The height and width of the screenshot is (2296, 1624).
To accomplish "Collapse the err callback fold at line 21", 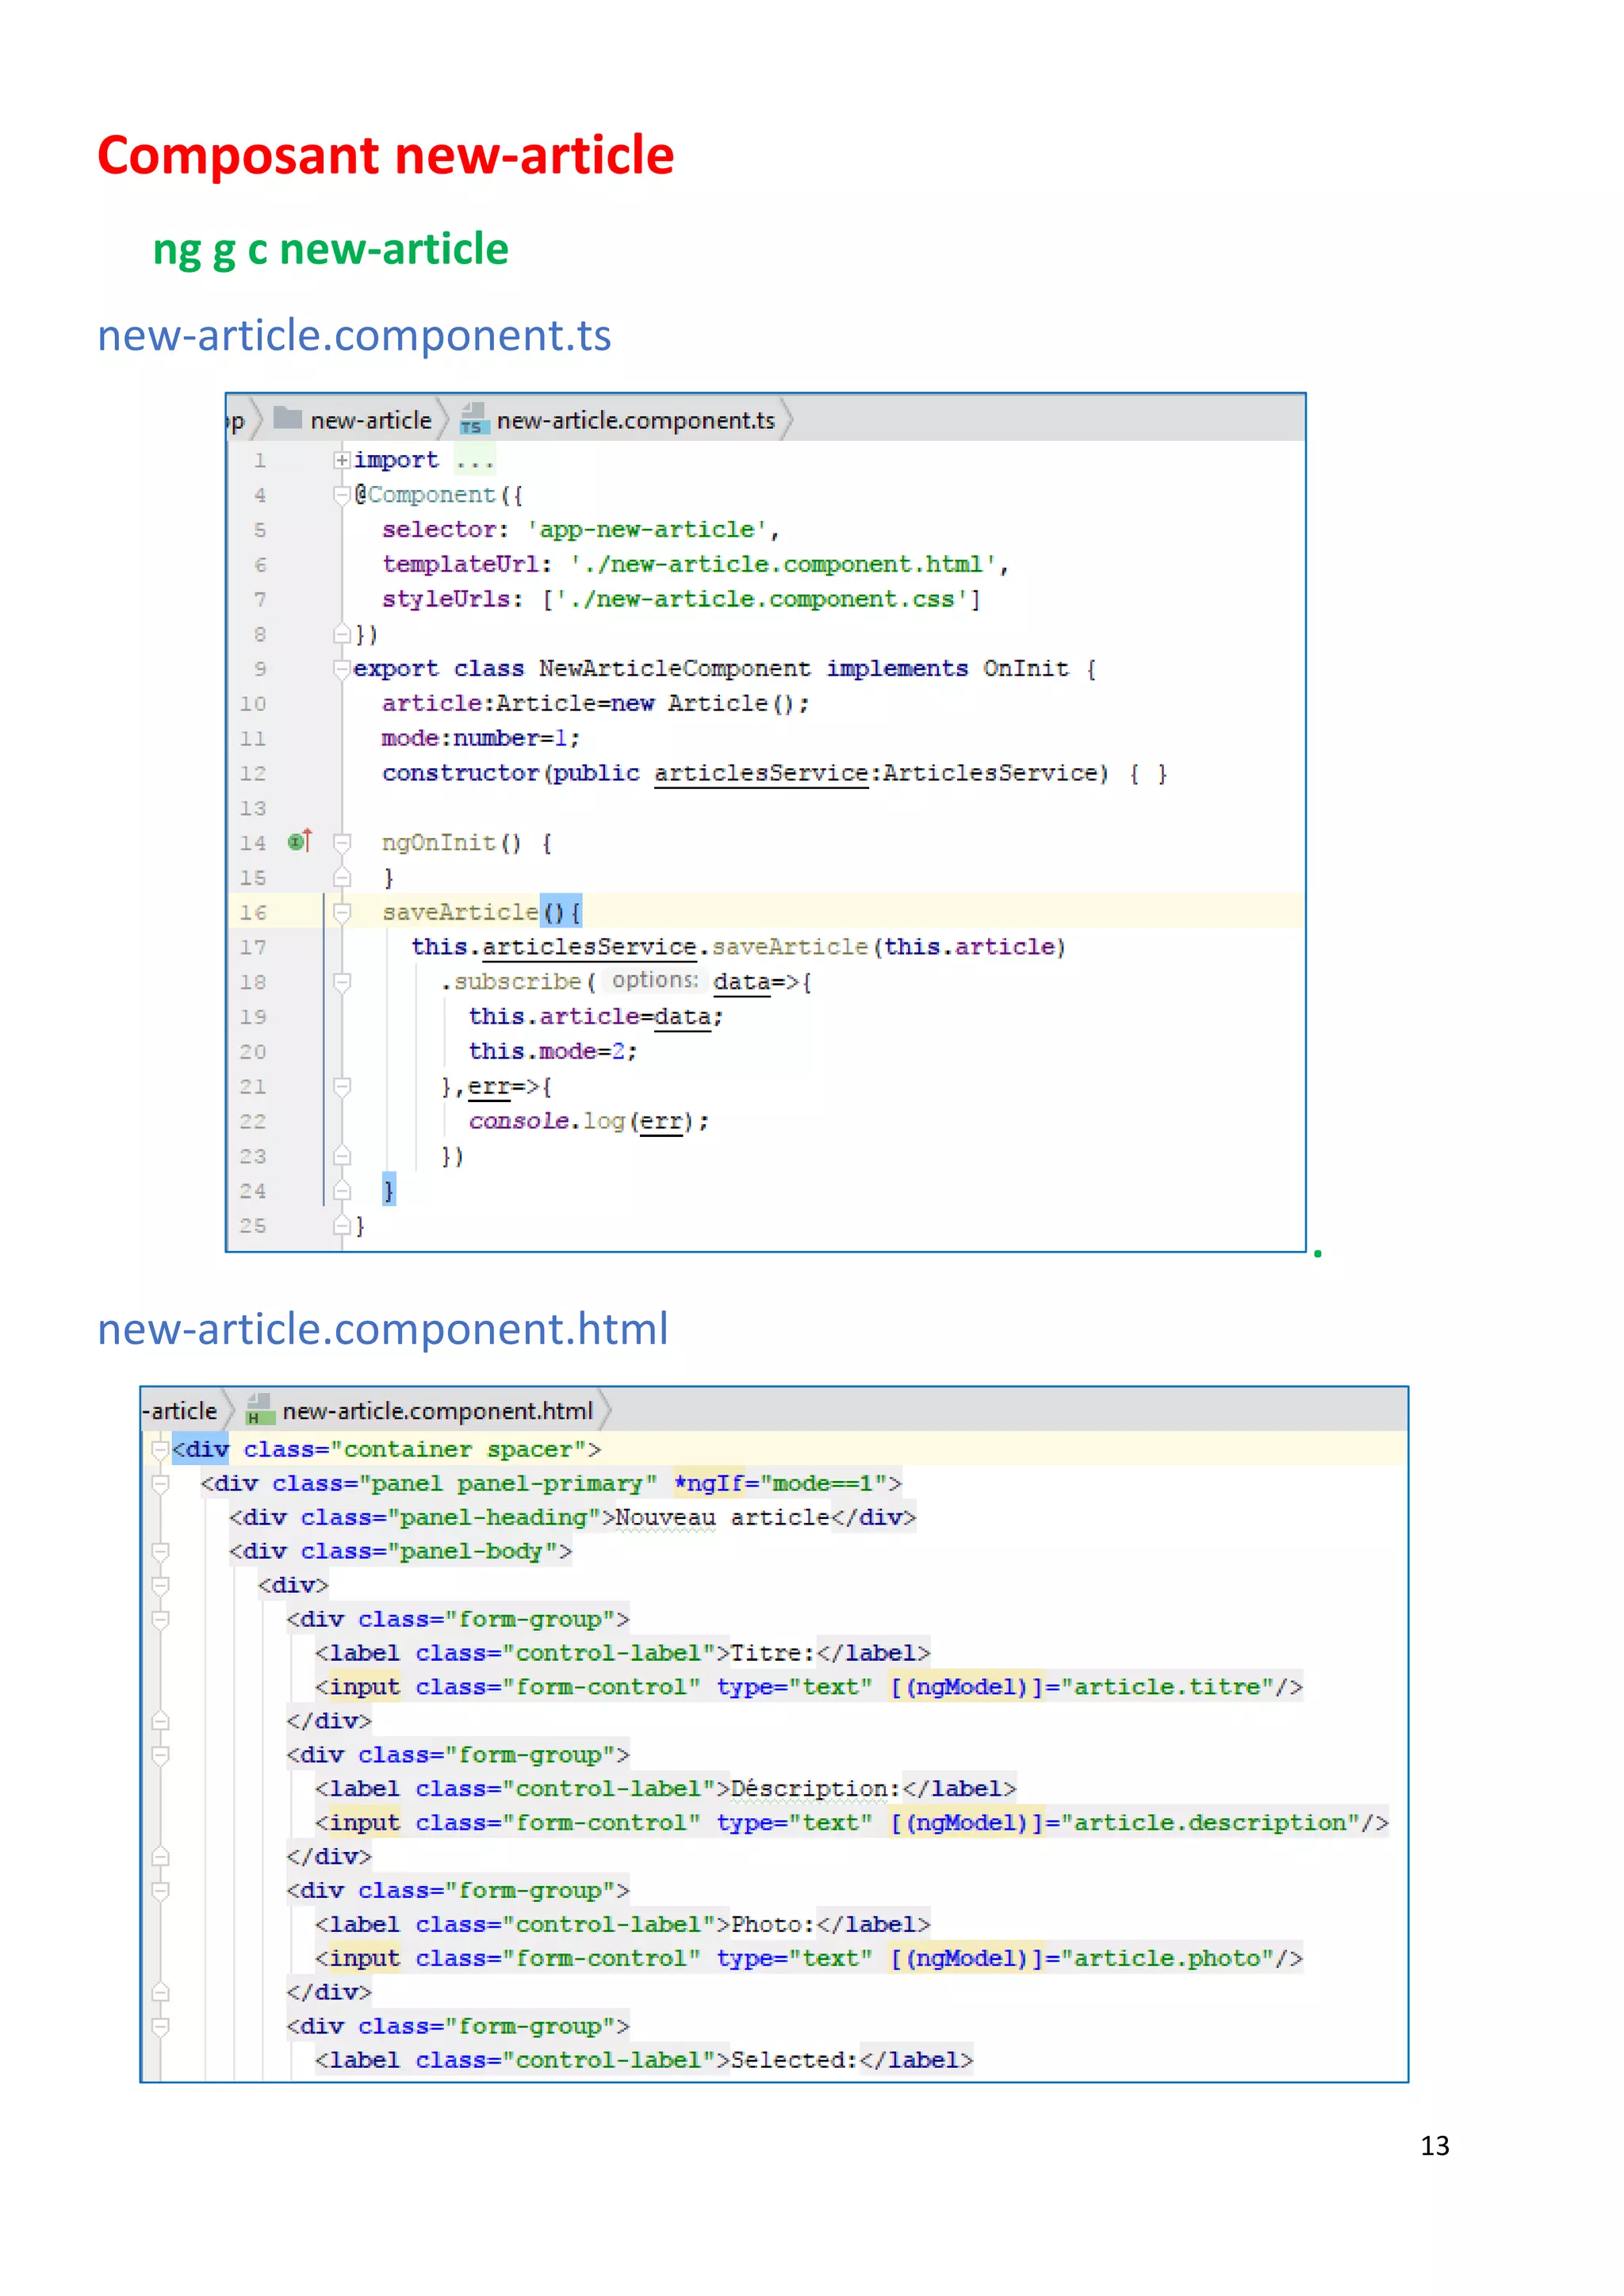I will click(342, 1086).
